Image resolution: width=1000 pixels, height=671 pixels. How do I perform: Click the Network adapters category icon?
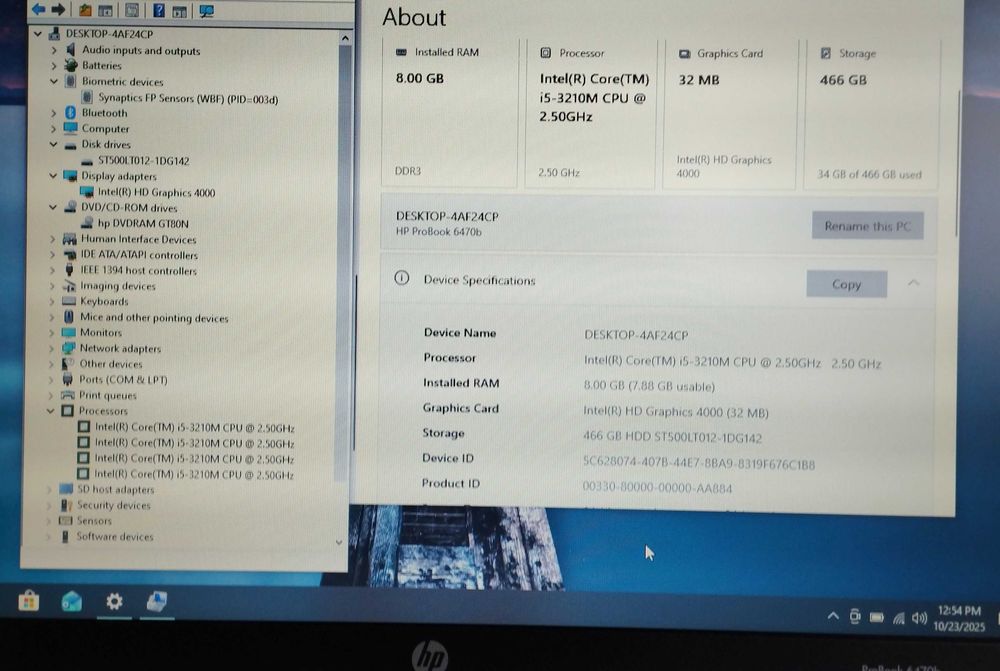click(x=68, y=348)
